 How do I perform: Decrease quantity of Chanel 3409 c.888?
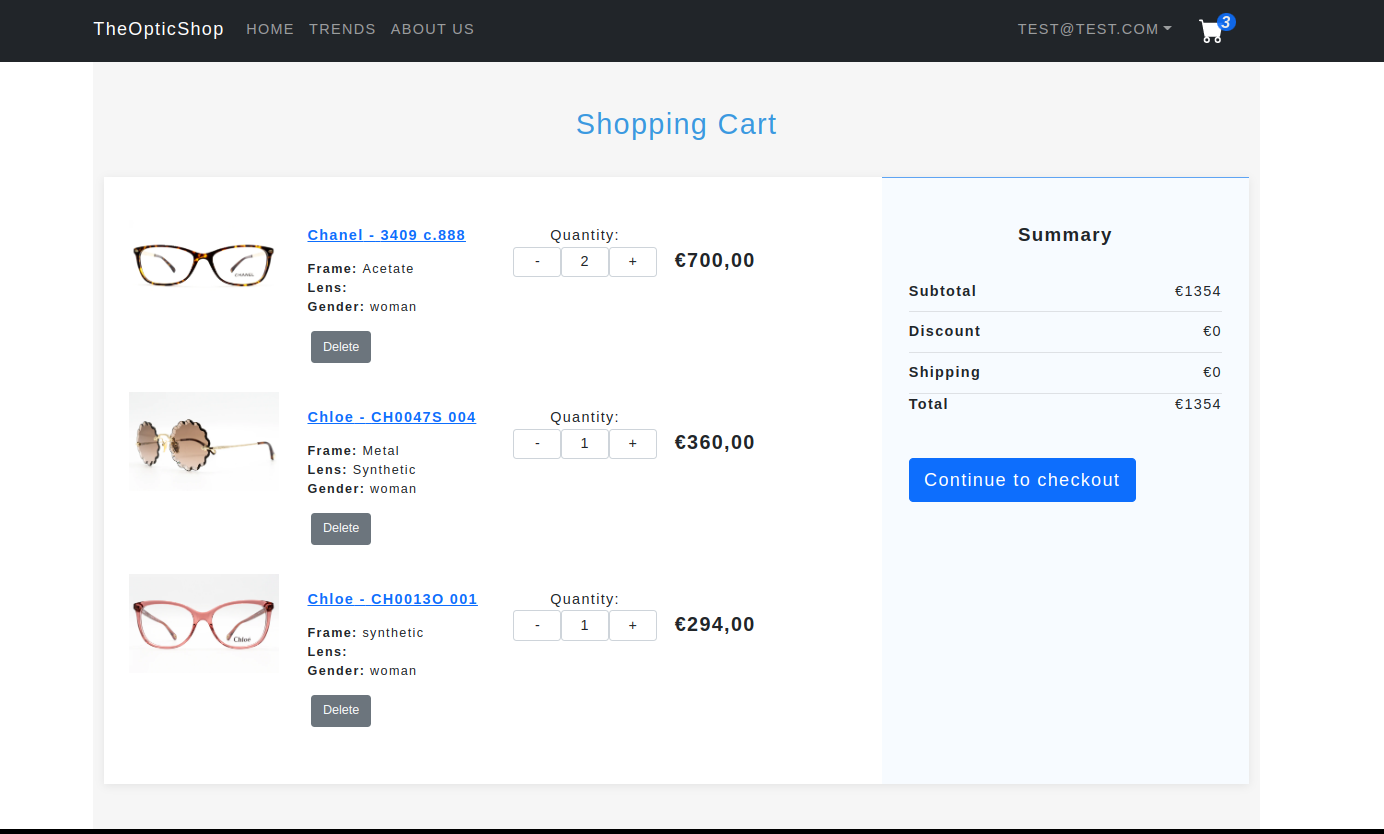(x=537, y=262)
